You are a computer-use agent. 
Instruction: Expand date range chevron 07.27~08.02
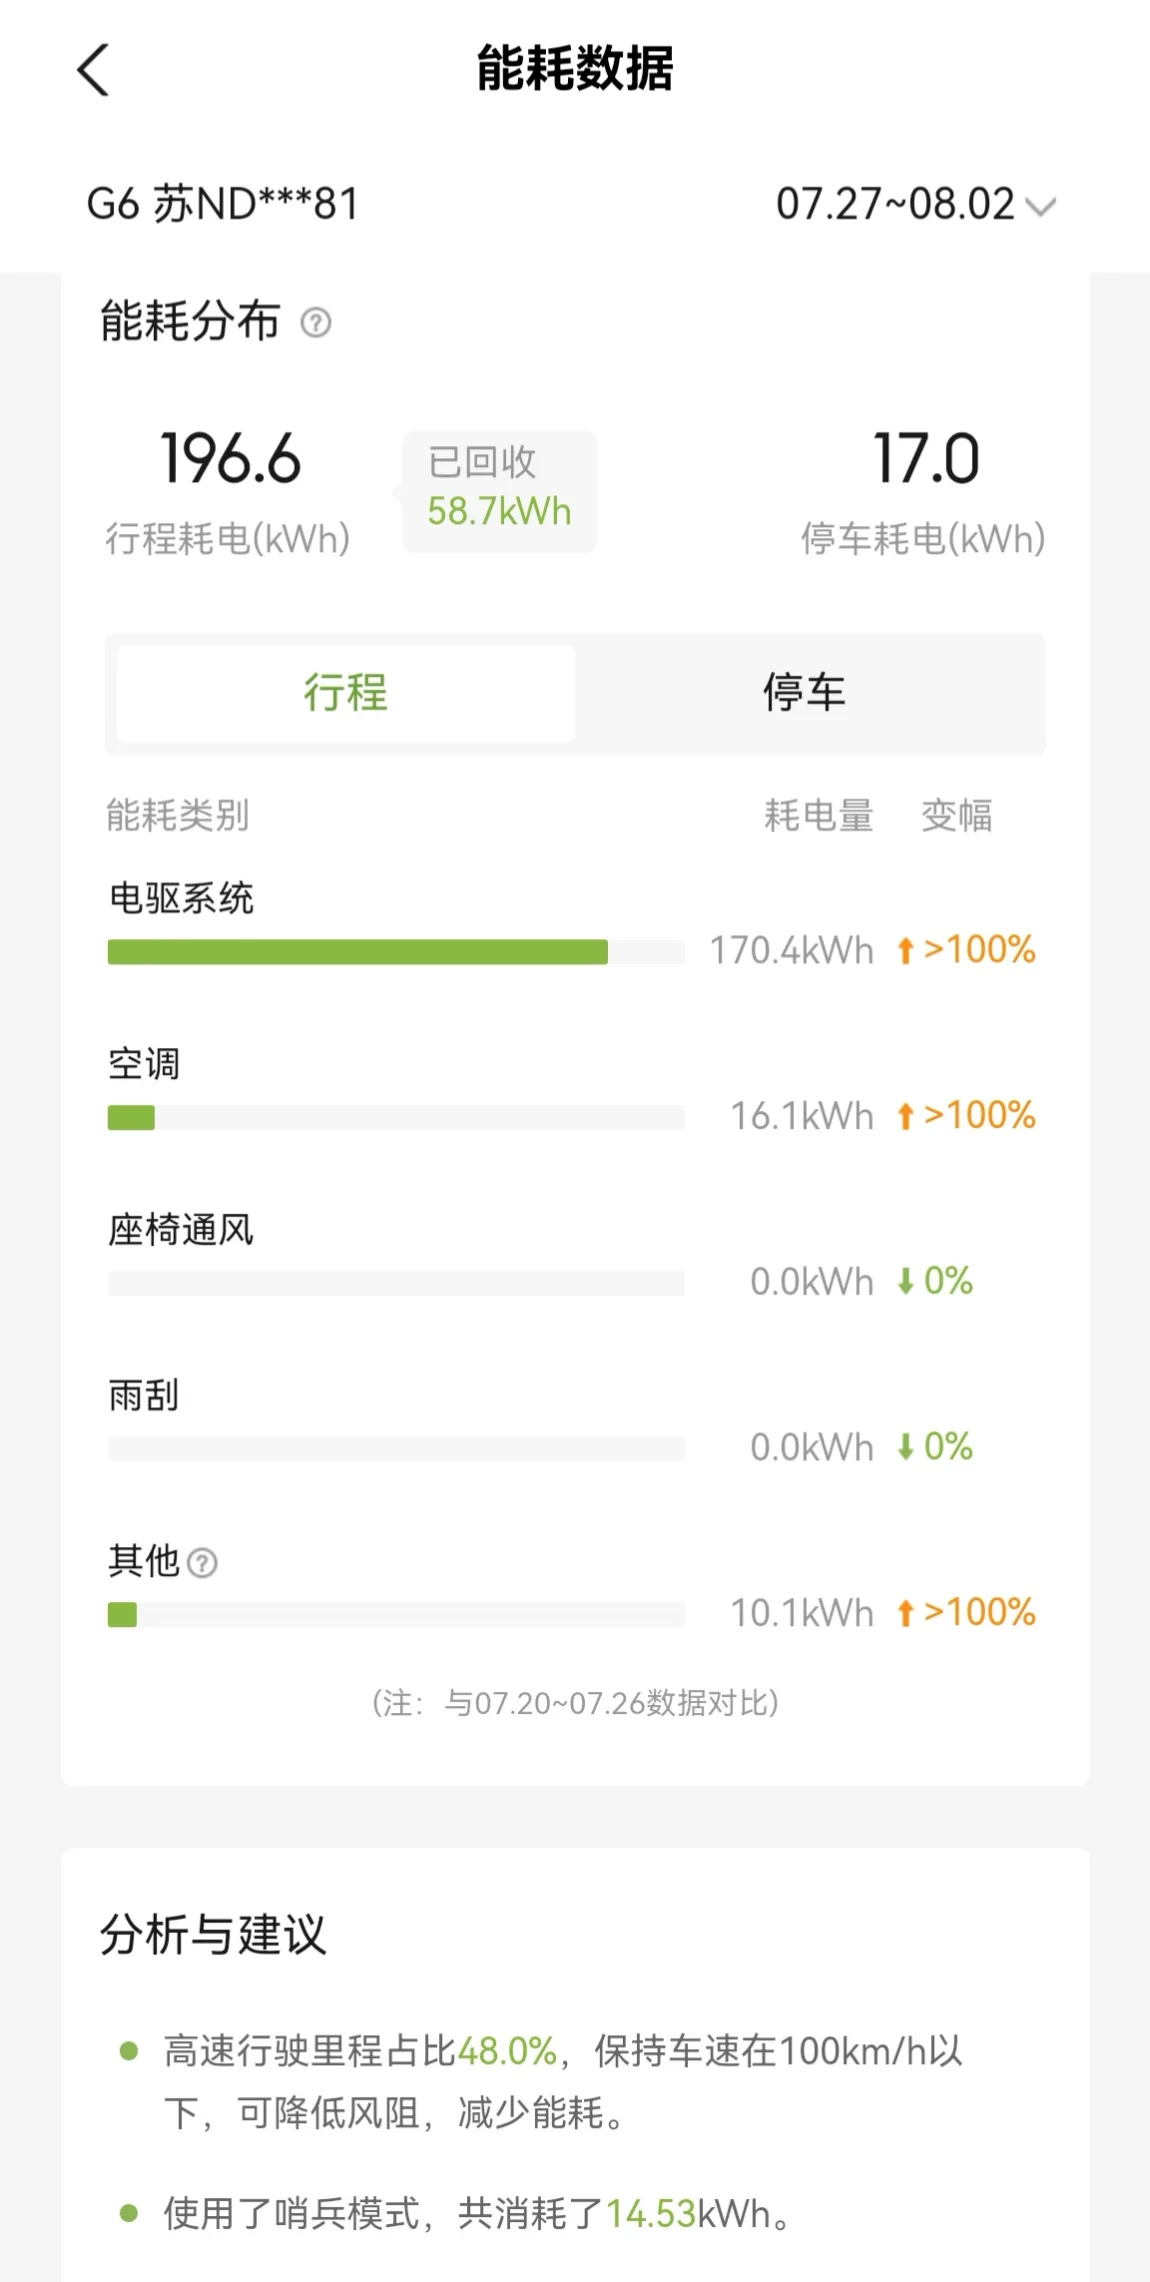pos(1041,207)
